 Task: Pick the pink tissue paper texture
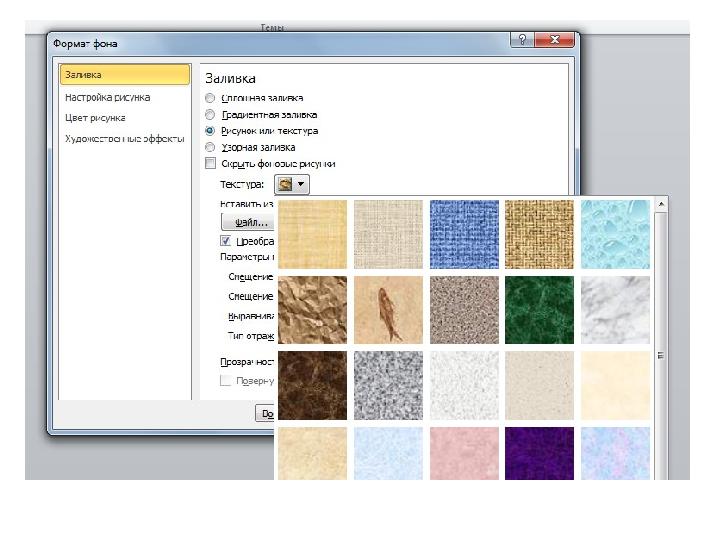click(464, 454)
